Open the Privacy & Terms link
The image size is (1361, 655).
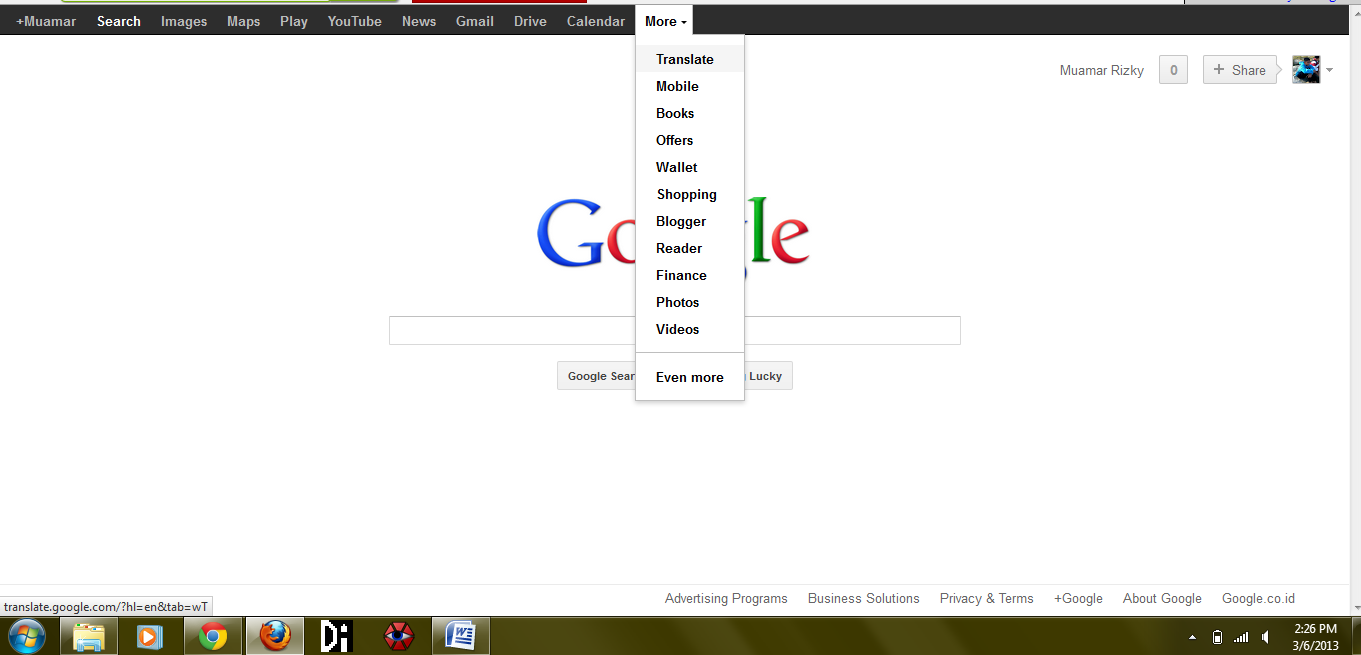[x=986, y=598]
